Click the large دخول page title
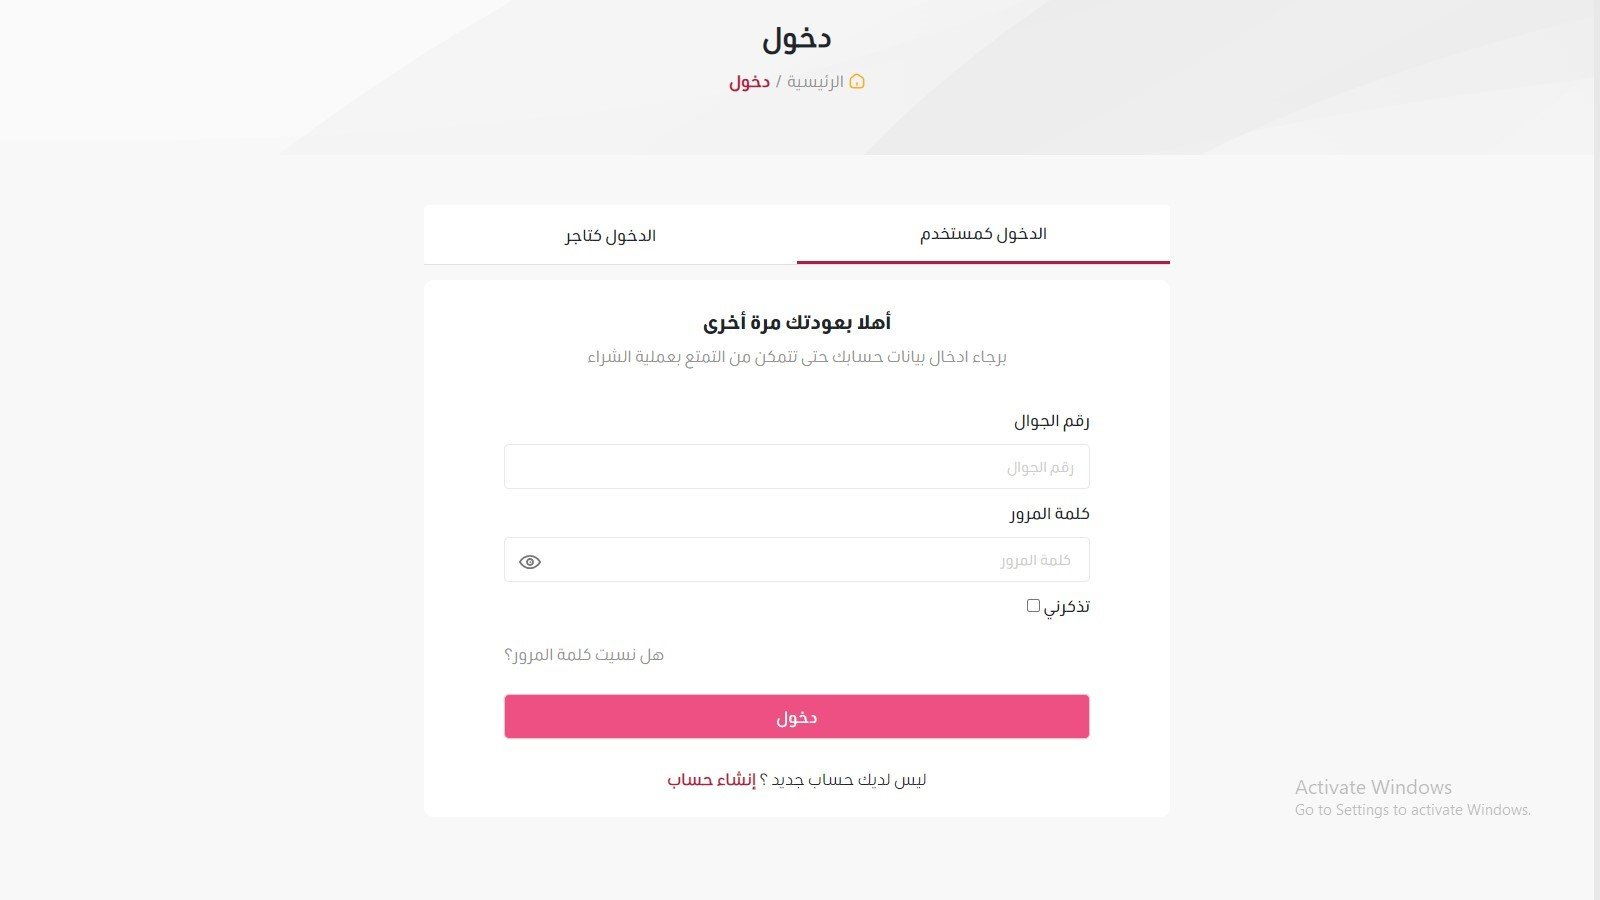Image resolution: width=1600 pixels, height=900 pixels. [x=797, y=39]
